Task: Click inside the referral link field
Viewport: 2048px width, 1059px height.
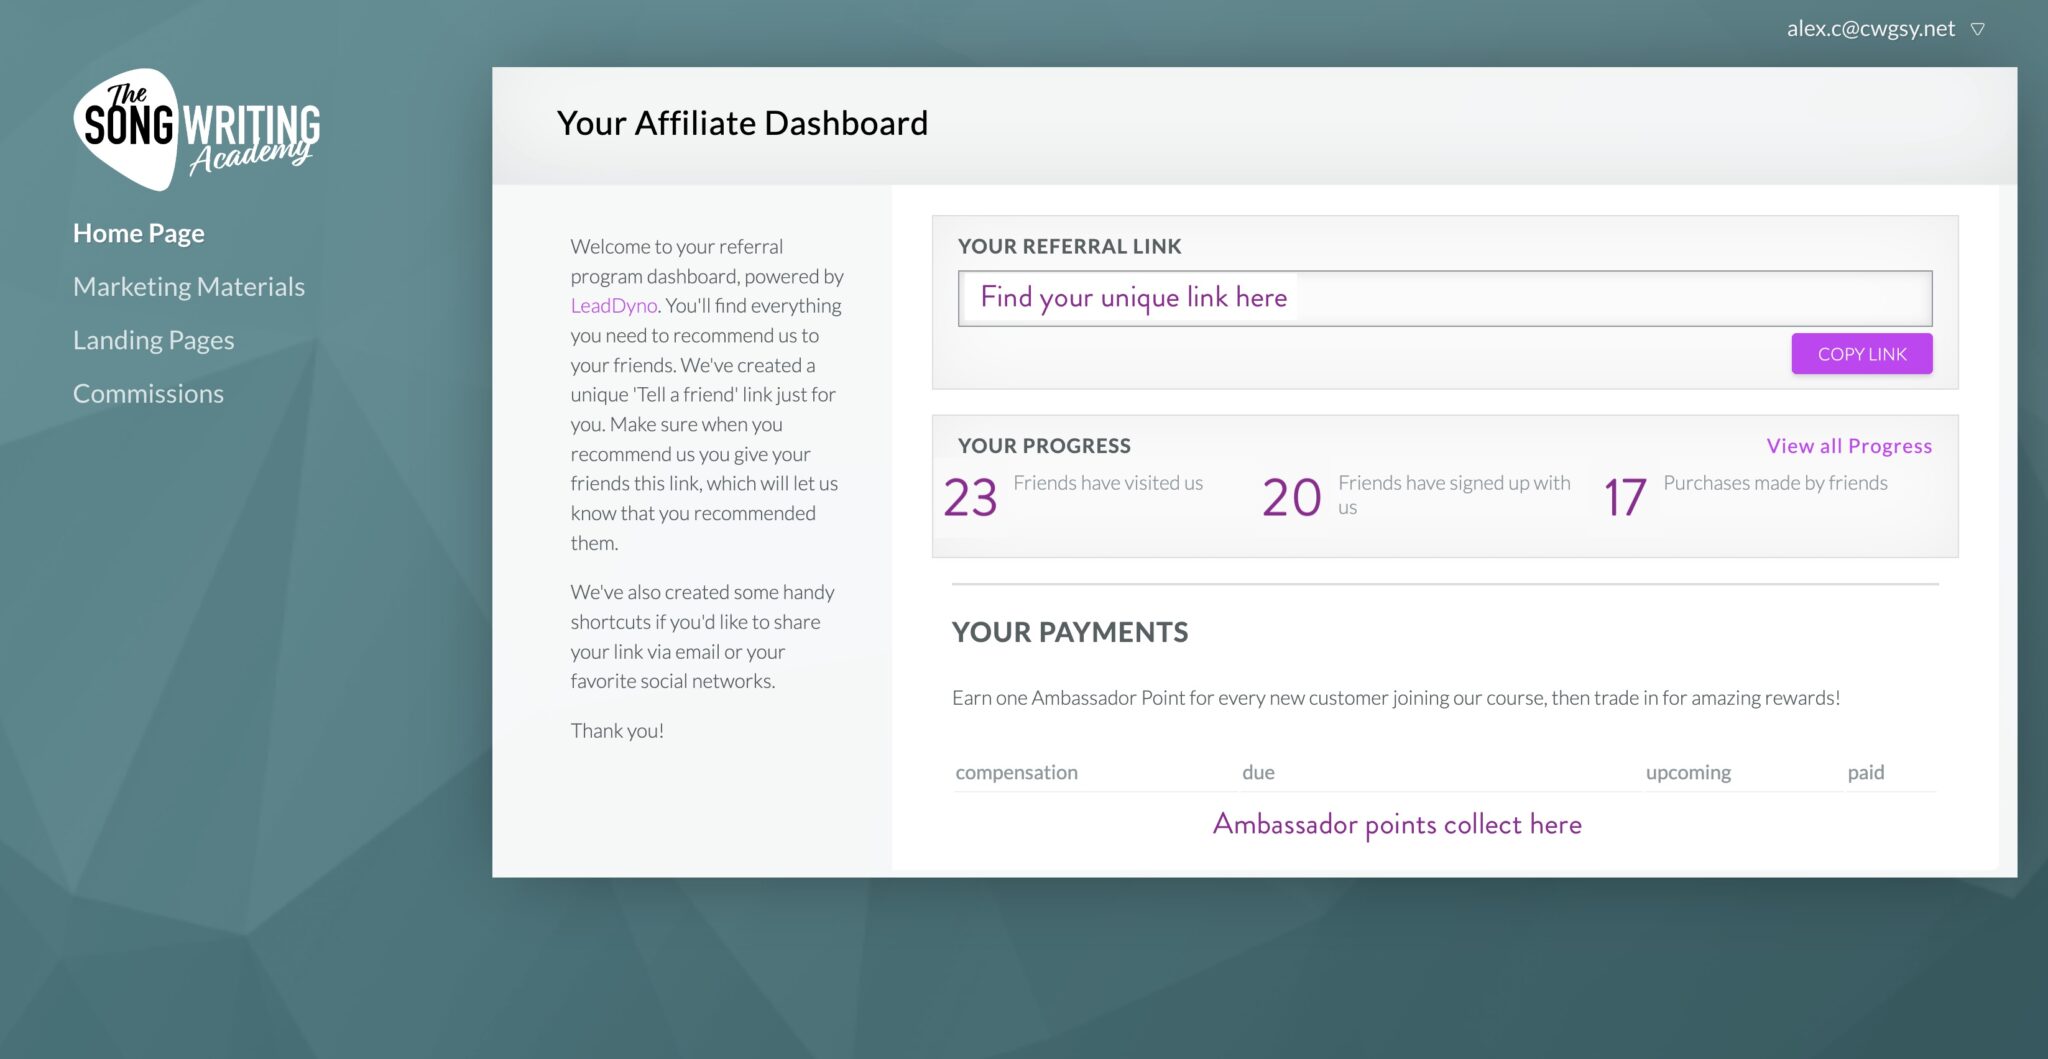Action: [x=1444, y=298]
